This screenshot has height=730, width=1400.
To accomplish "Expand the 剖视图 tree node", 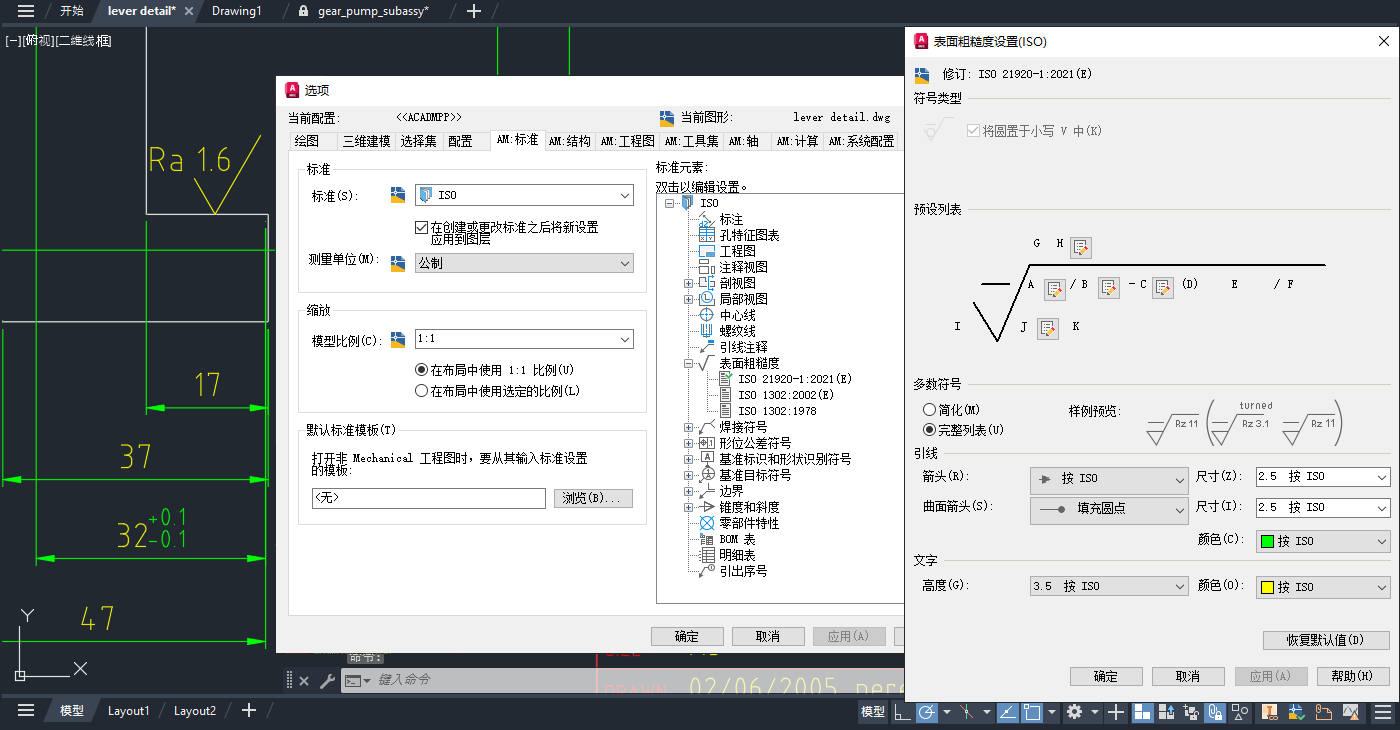I will coord(688,283).
